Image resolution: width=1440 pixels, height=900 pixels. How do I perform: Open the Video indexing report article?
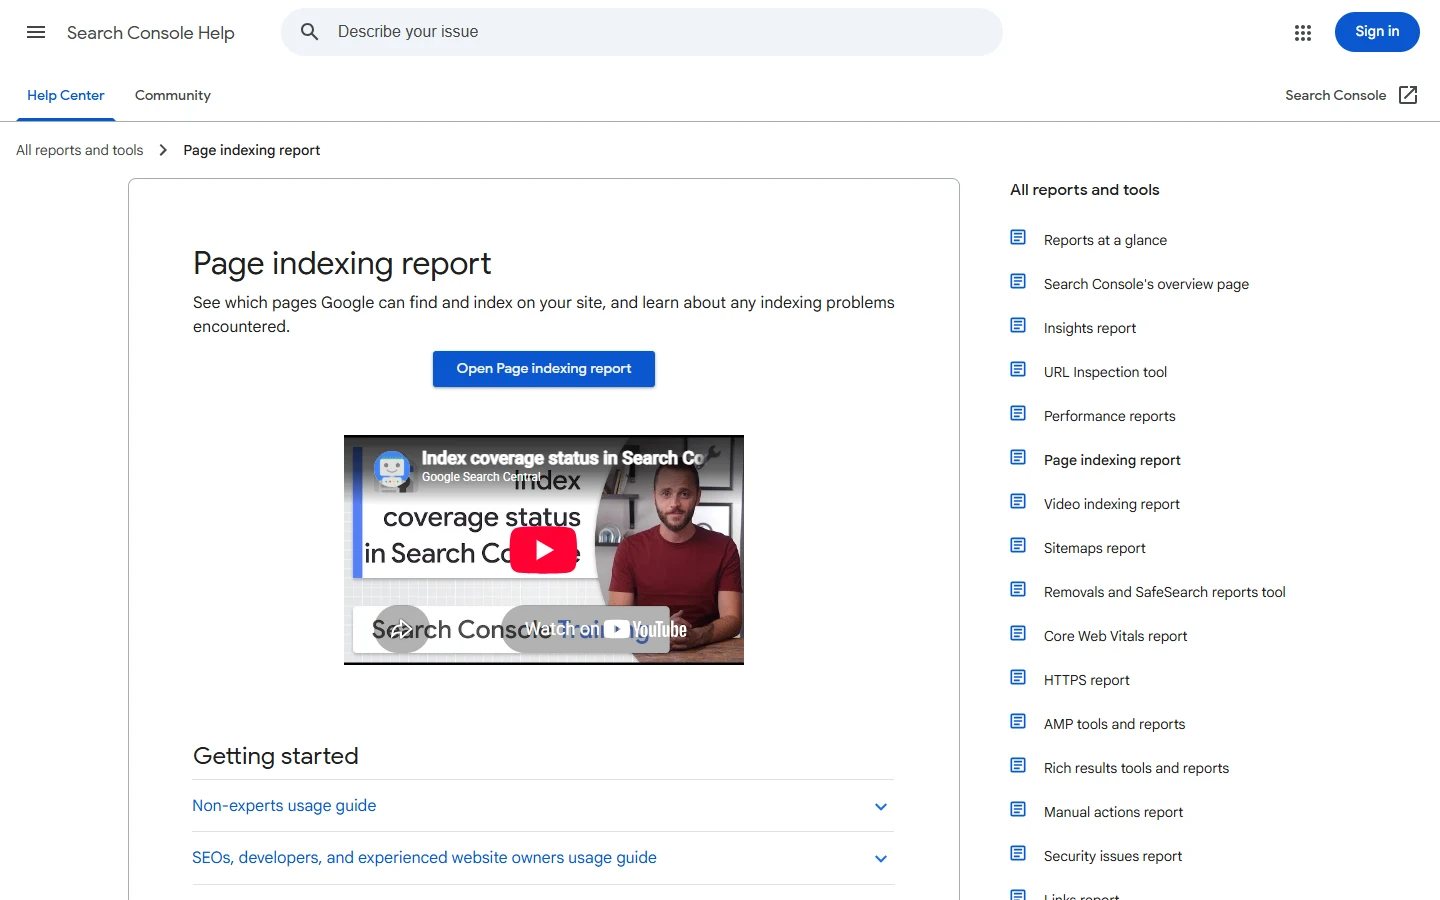point(1112,504)
